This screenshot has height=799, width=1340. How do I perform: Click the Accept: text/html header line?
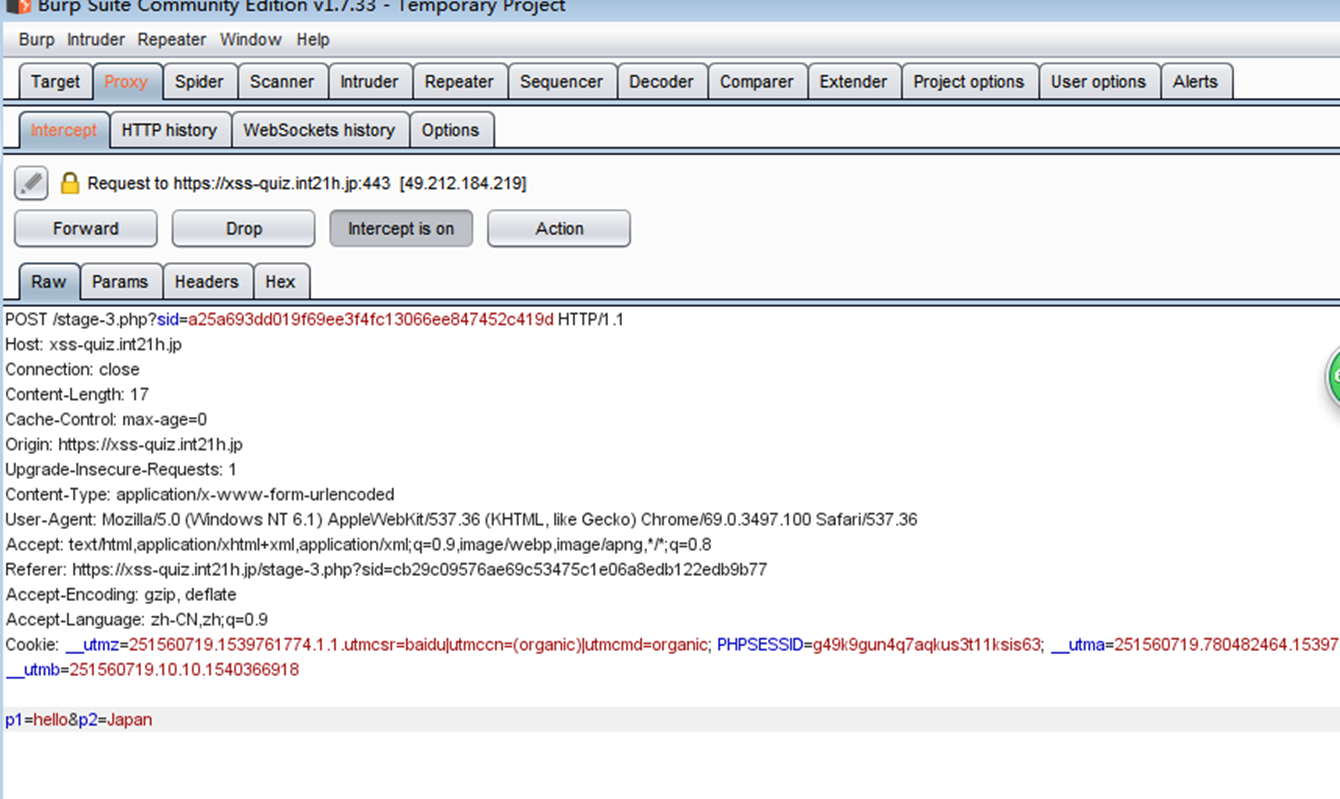coord(358,544)
